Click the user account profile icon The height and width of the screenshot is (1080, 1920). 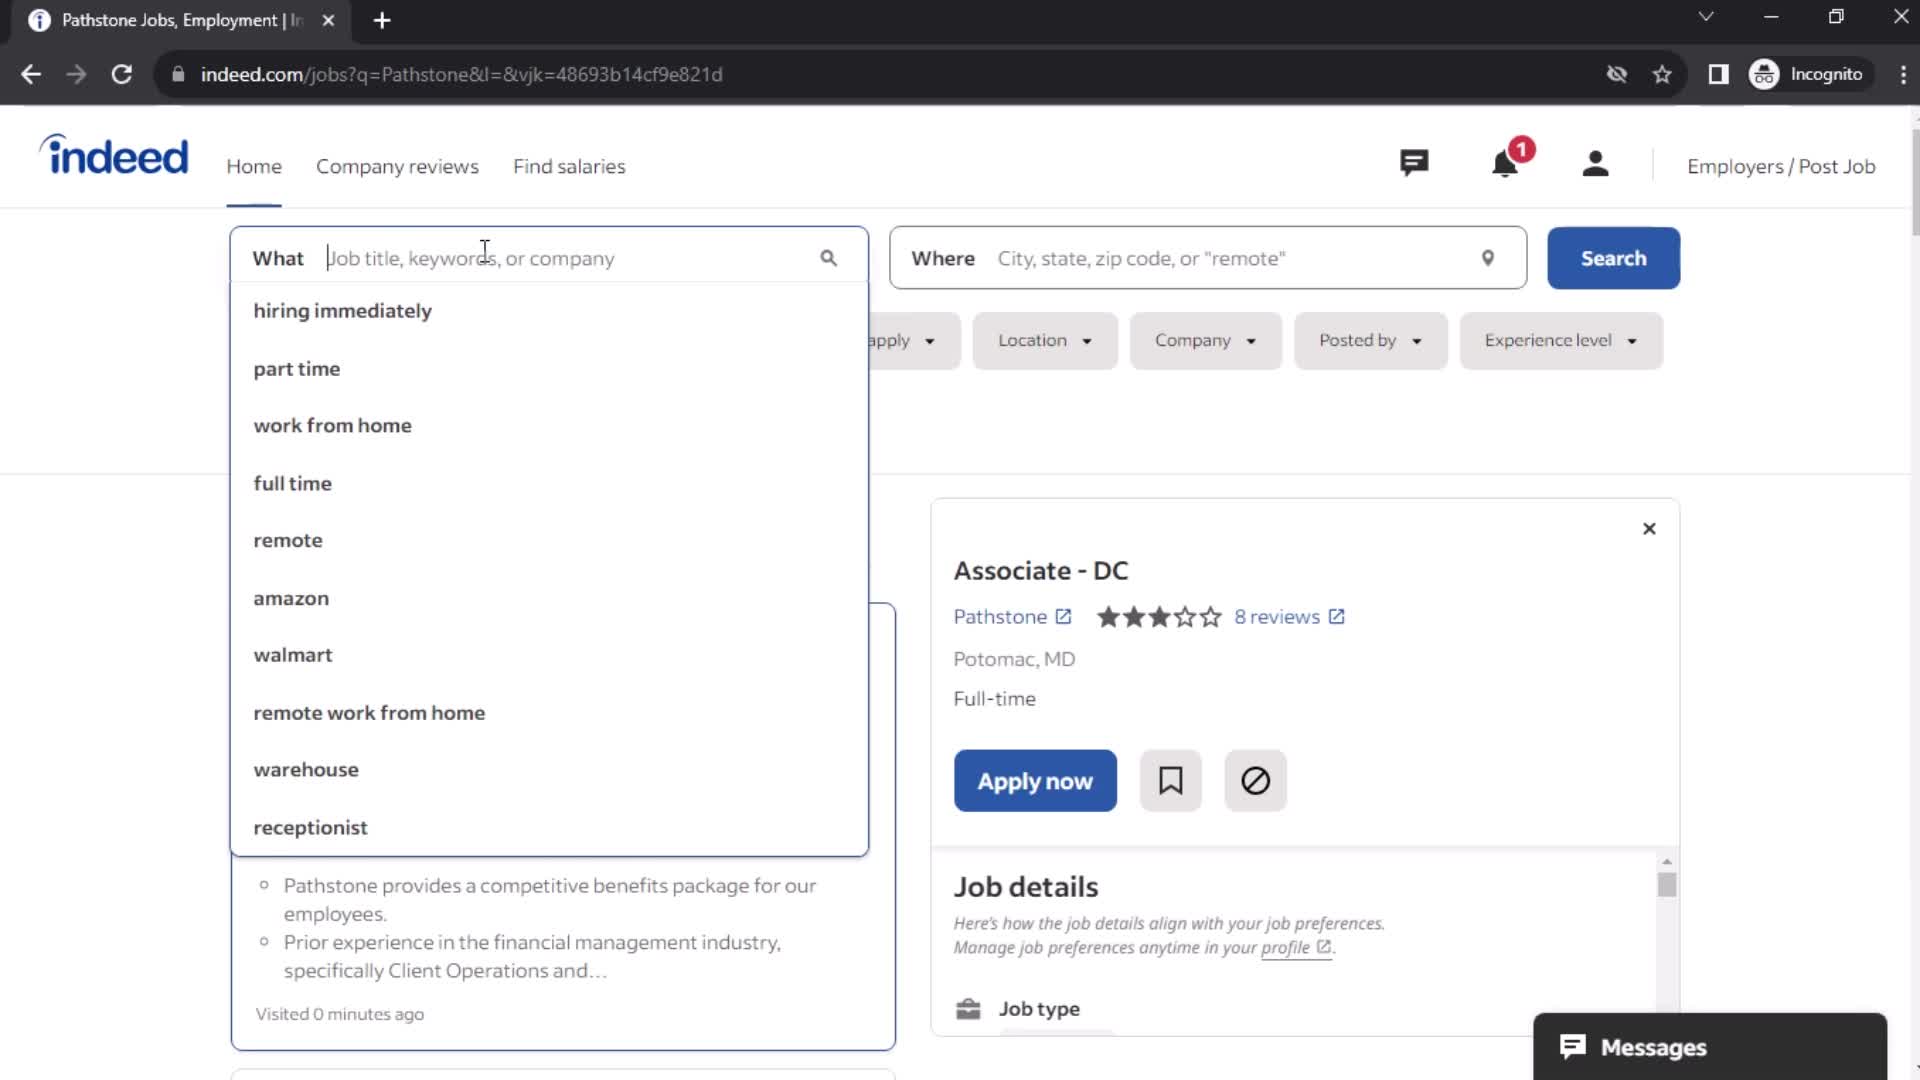click(1596, 166)
